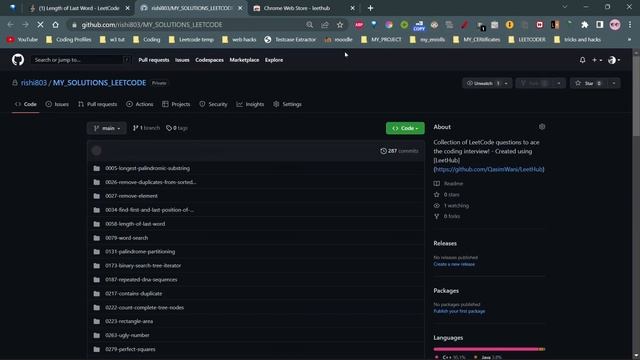Screen dimensions: 640x360
Task: Open the repository Pull requests tab
Action: pos(98,104)
